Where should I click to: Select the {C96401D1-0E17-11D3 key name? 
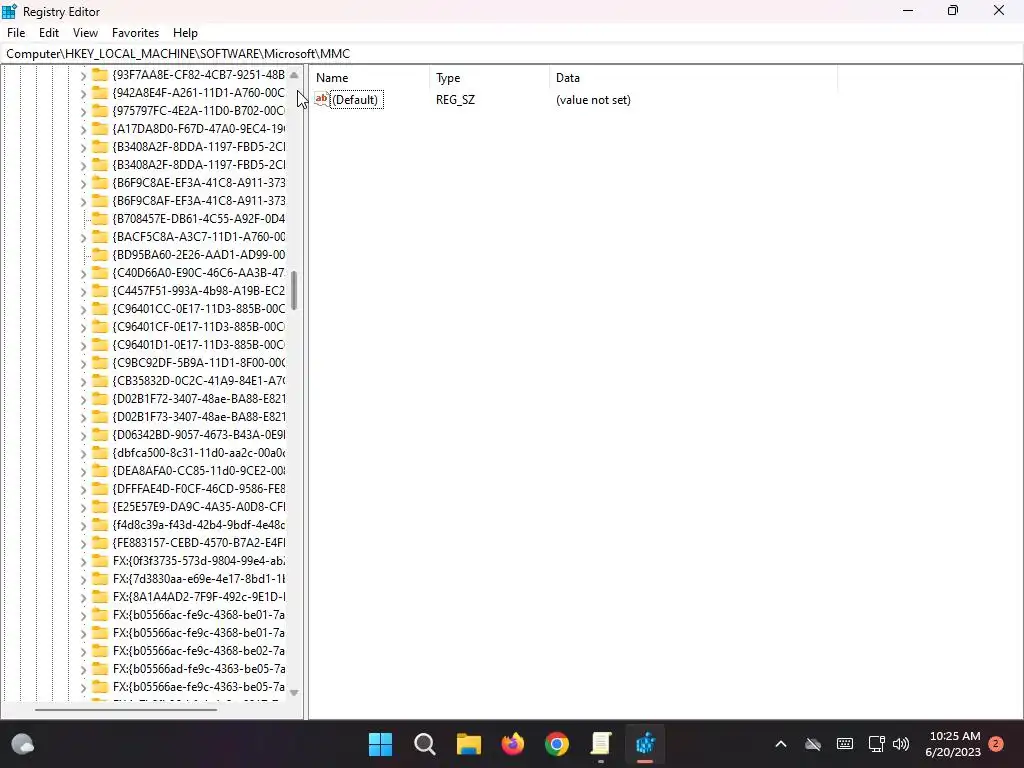click(x=199, y=345)
